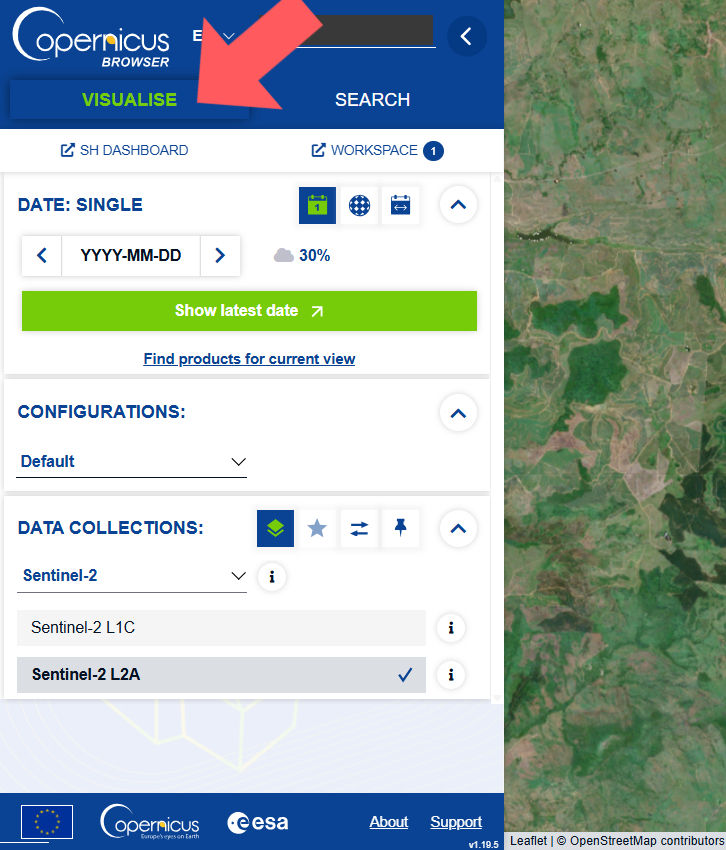The height and width of the screenshot is (850, 726).
Task: Select Sentinel-2 L1C option
Action: (221, 628)
